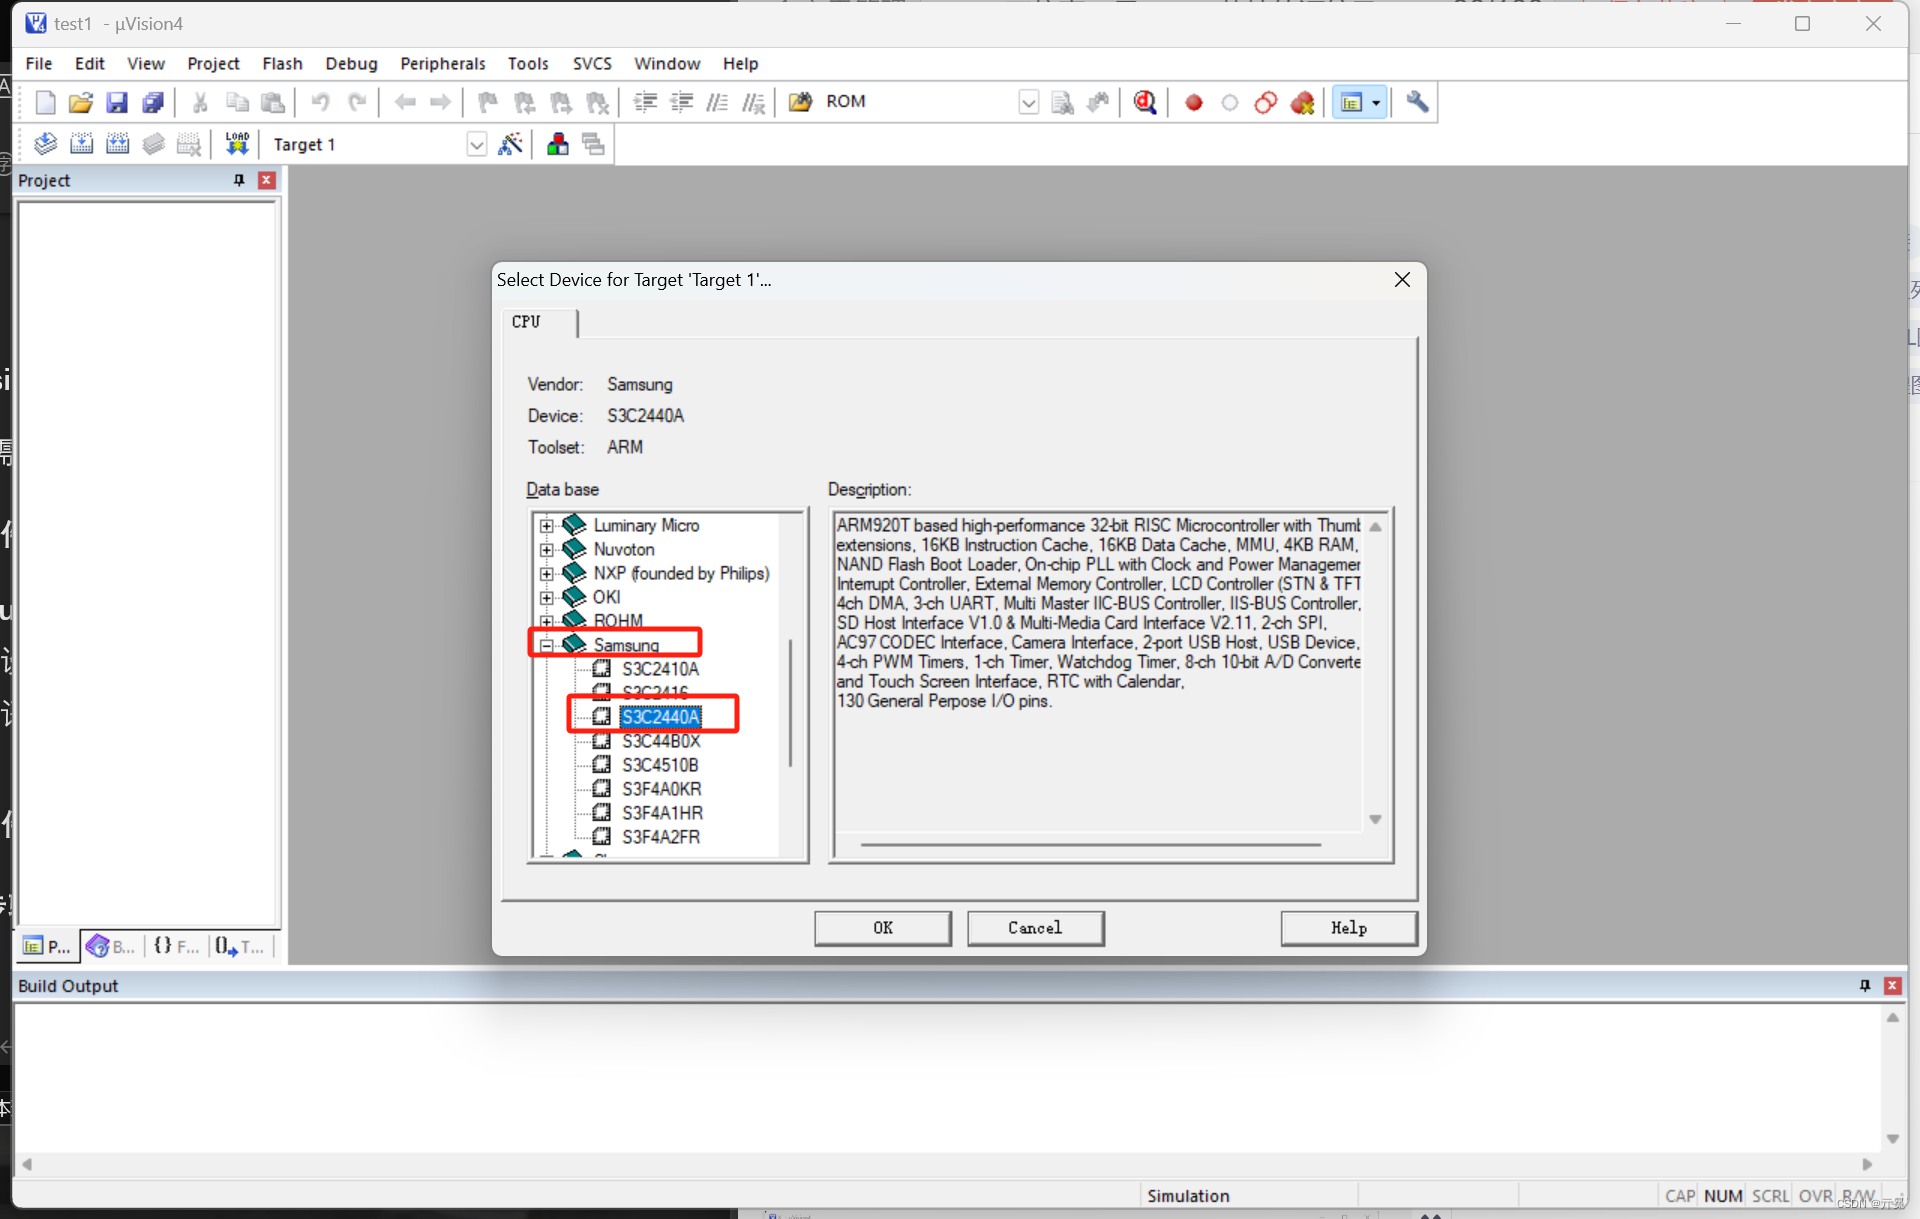Open the File menu
This screenshot has width=1920, height=1219.
click(x=39, y=63)
